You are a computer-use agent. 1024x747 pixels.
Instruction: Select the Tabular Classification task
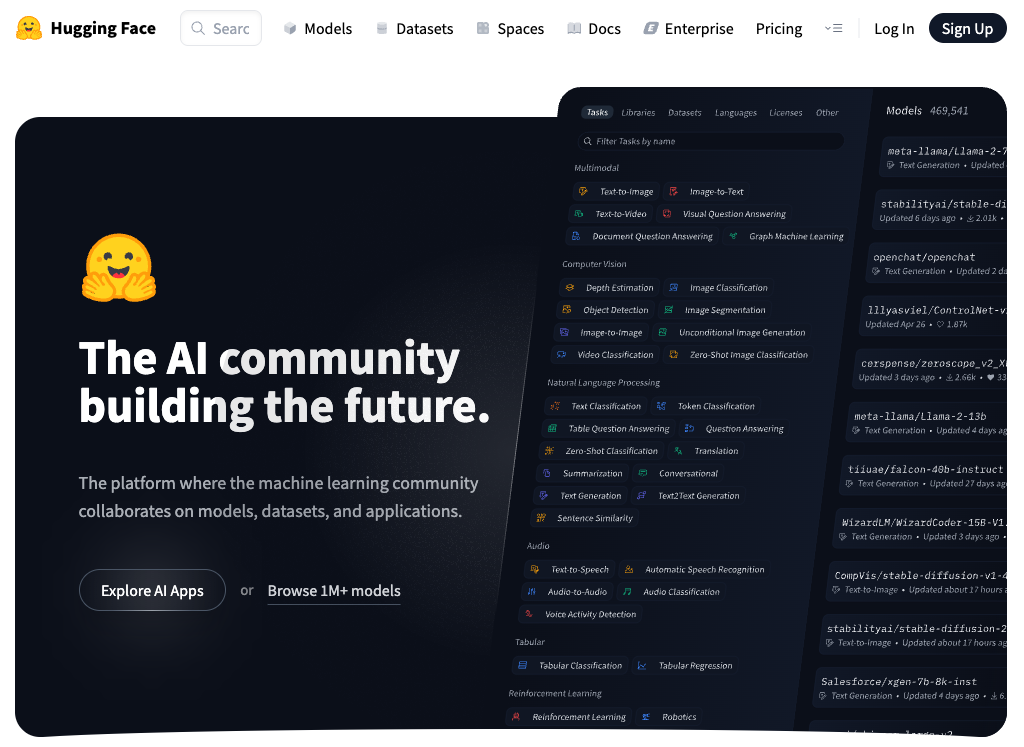click(x=570, y=665)
